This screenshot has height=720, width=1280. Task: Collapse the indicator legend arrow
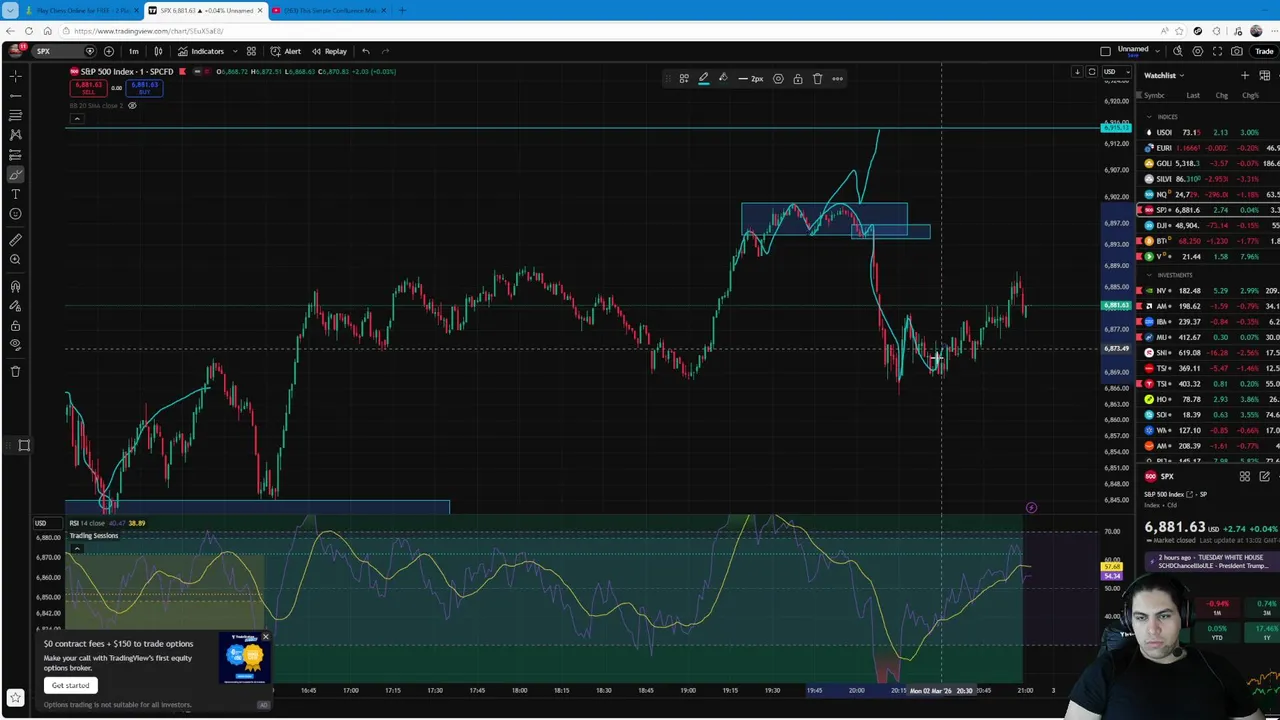pos(76,119)
